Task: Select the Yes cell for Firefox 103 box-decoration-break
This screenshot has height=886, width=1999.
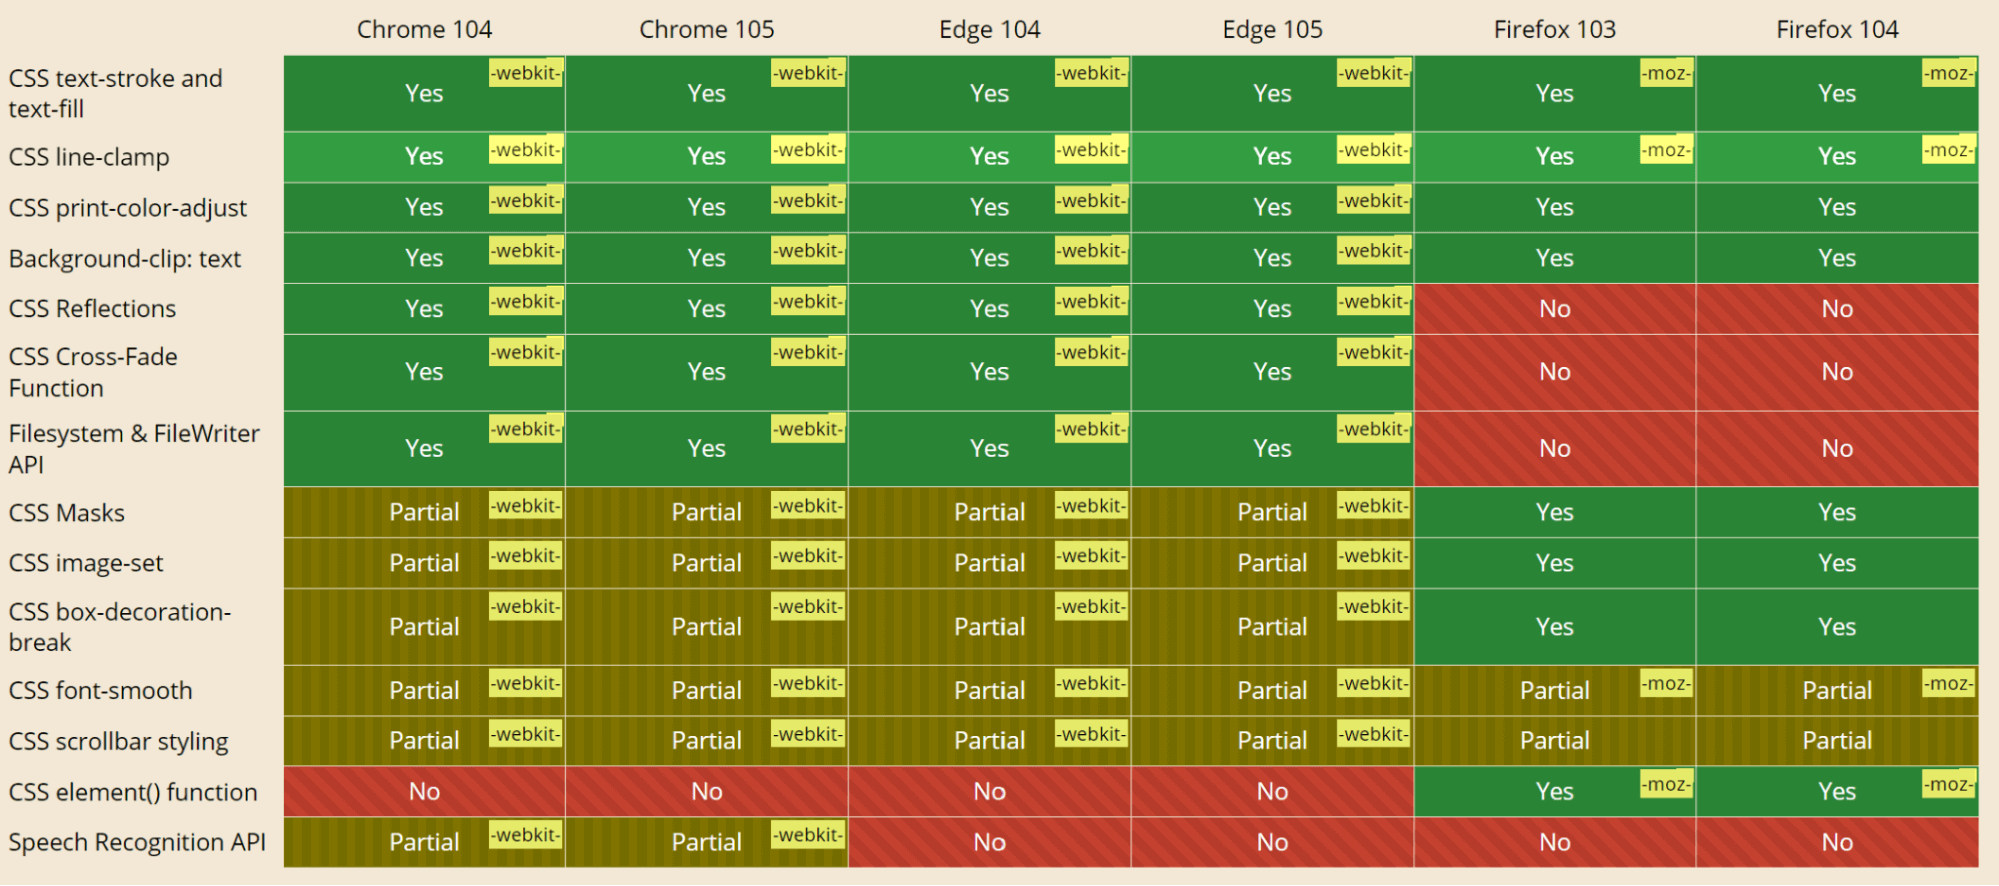Action: click(1555, 627)
